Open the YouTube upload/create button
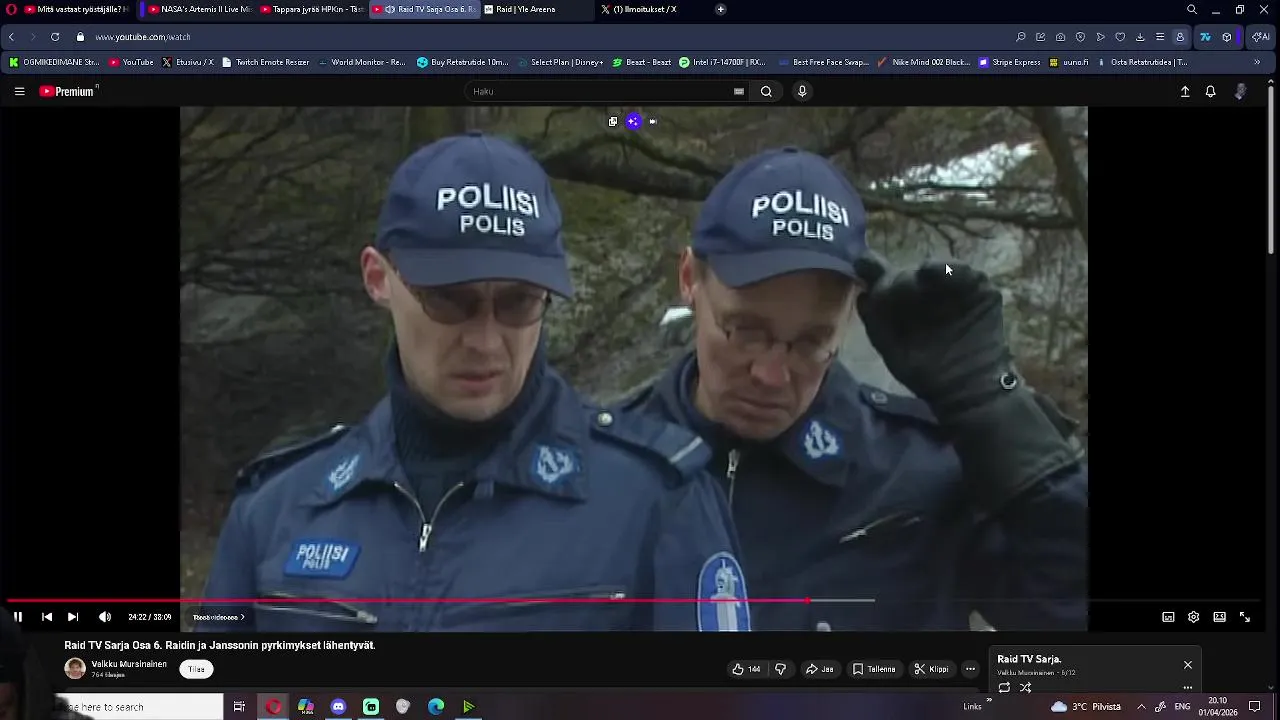Viewport: 1280px width, 720px height. pos(1185,91)
